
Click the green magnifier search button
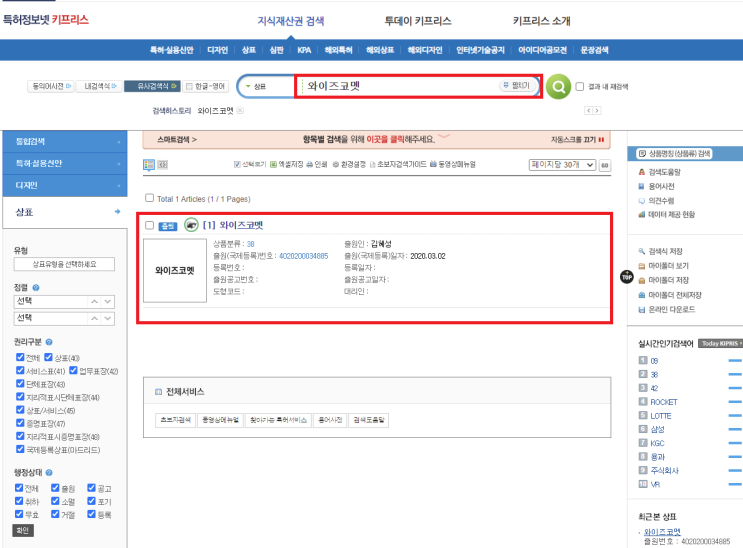558,87
